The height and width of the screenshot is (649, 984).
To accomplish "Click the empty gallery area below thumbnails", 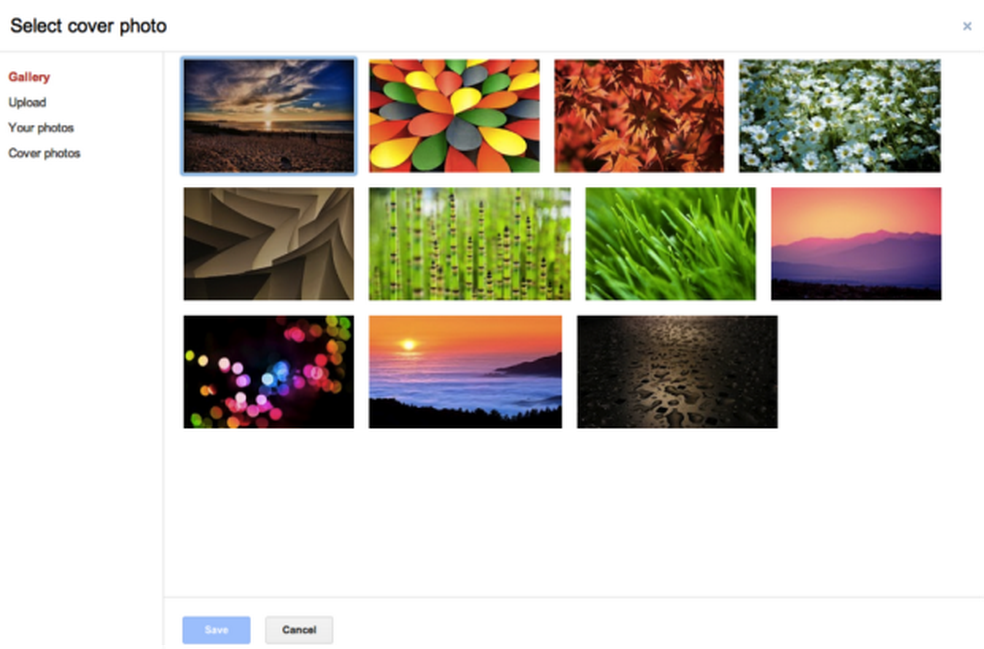I will pyautogui.click(x=573, y=512).
